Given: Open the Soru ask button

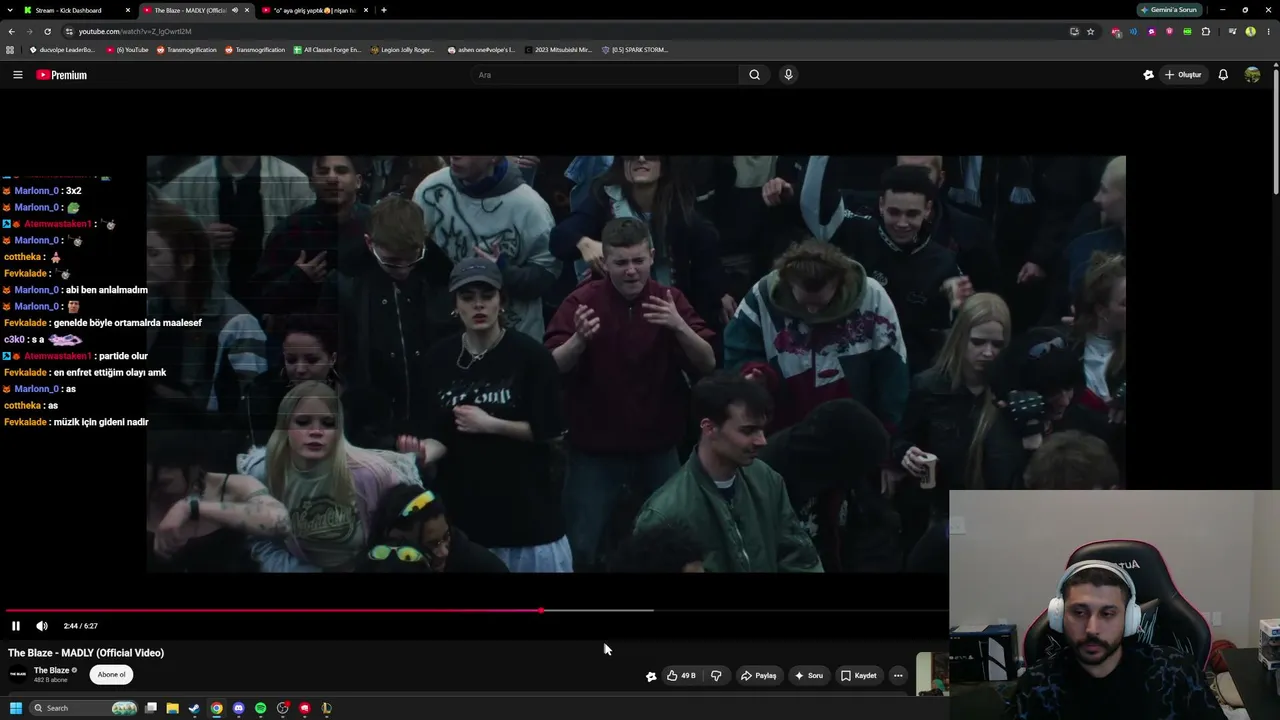Looking at the screenshot, I should [808, 676].
